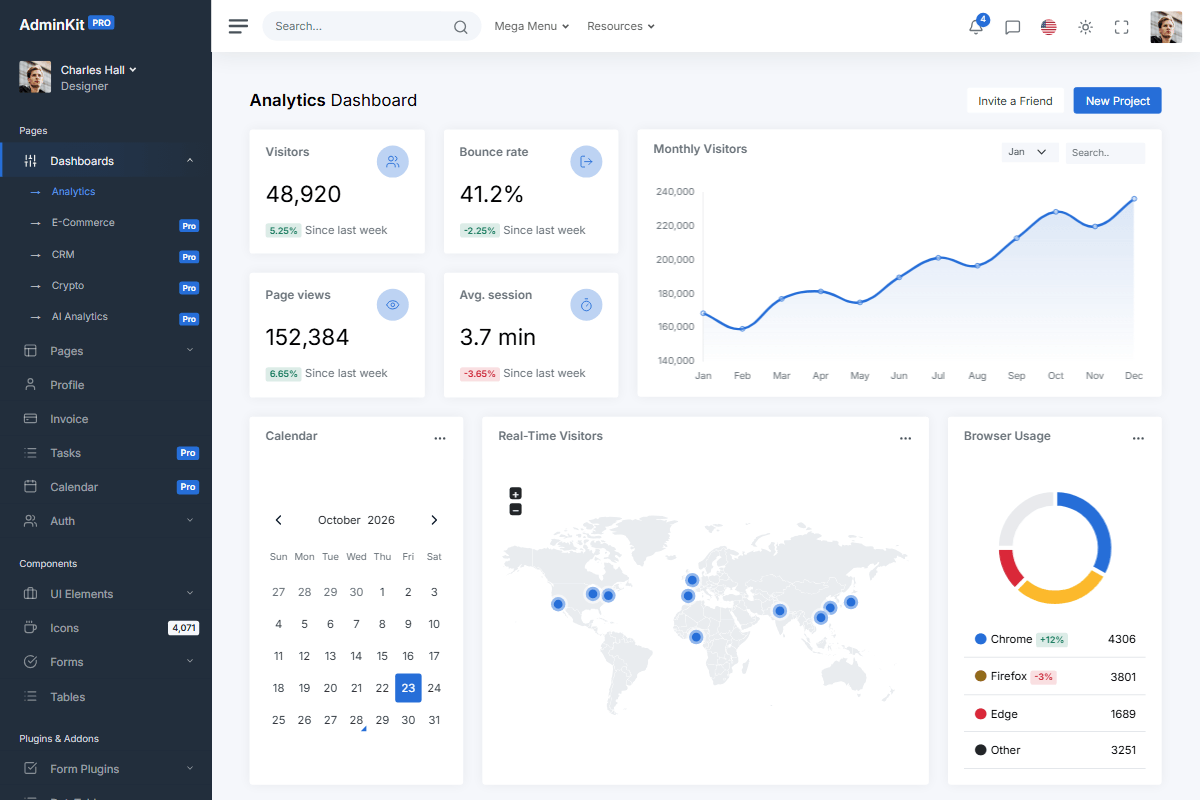Open the CRM dashboard link

pyautogui.click(x=63, y=255)
